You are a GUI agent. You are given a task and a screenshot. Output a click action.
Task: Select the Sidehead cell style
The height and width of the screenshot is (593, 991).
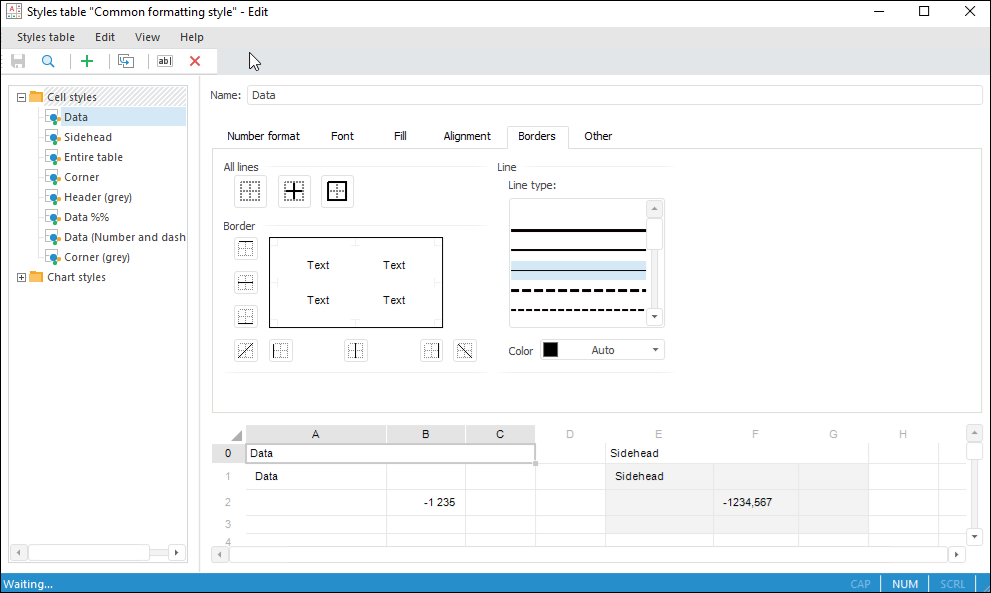pyautogui.click(x=88, y=137)
